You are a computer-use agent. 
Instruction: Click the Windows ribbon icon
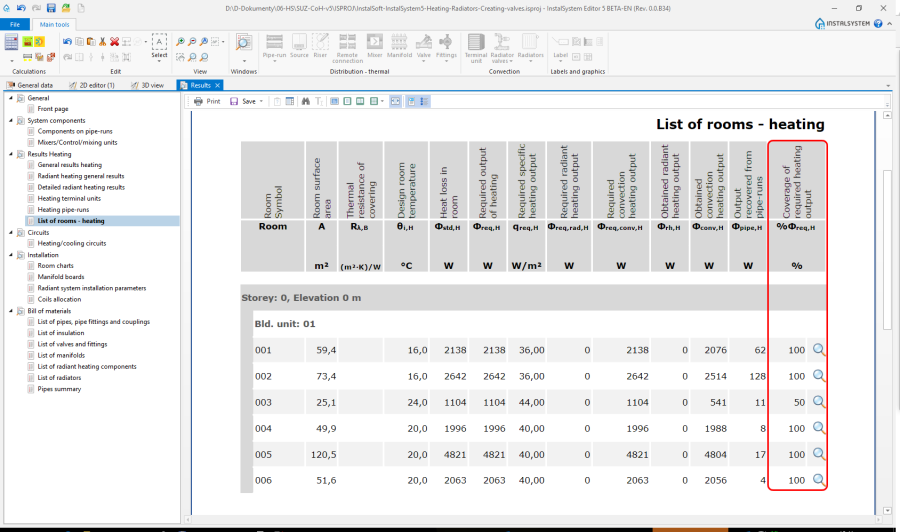coord(244,44)
